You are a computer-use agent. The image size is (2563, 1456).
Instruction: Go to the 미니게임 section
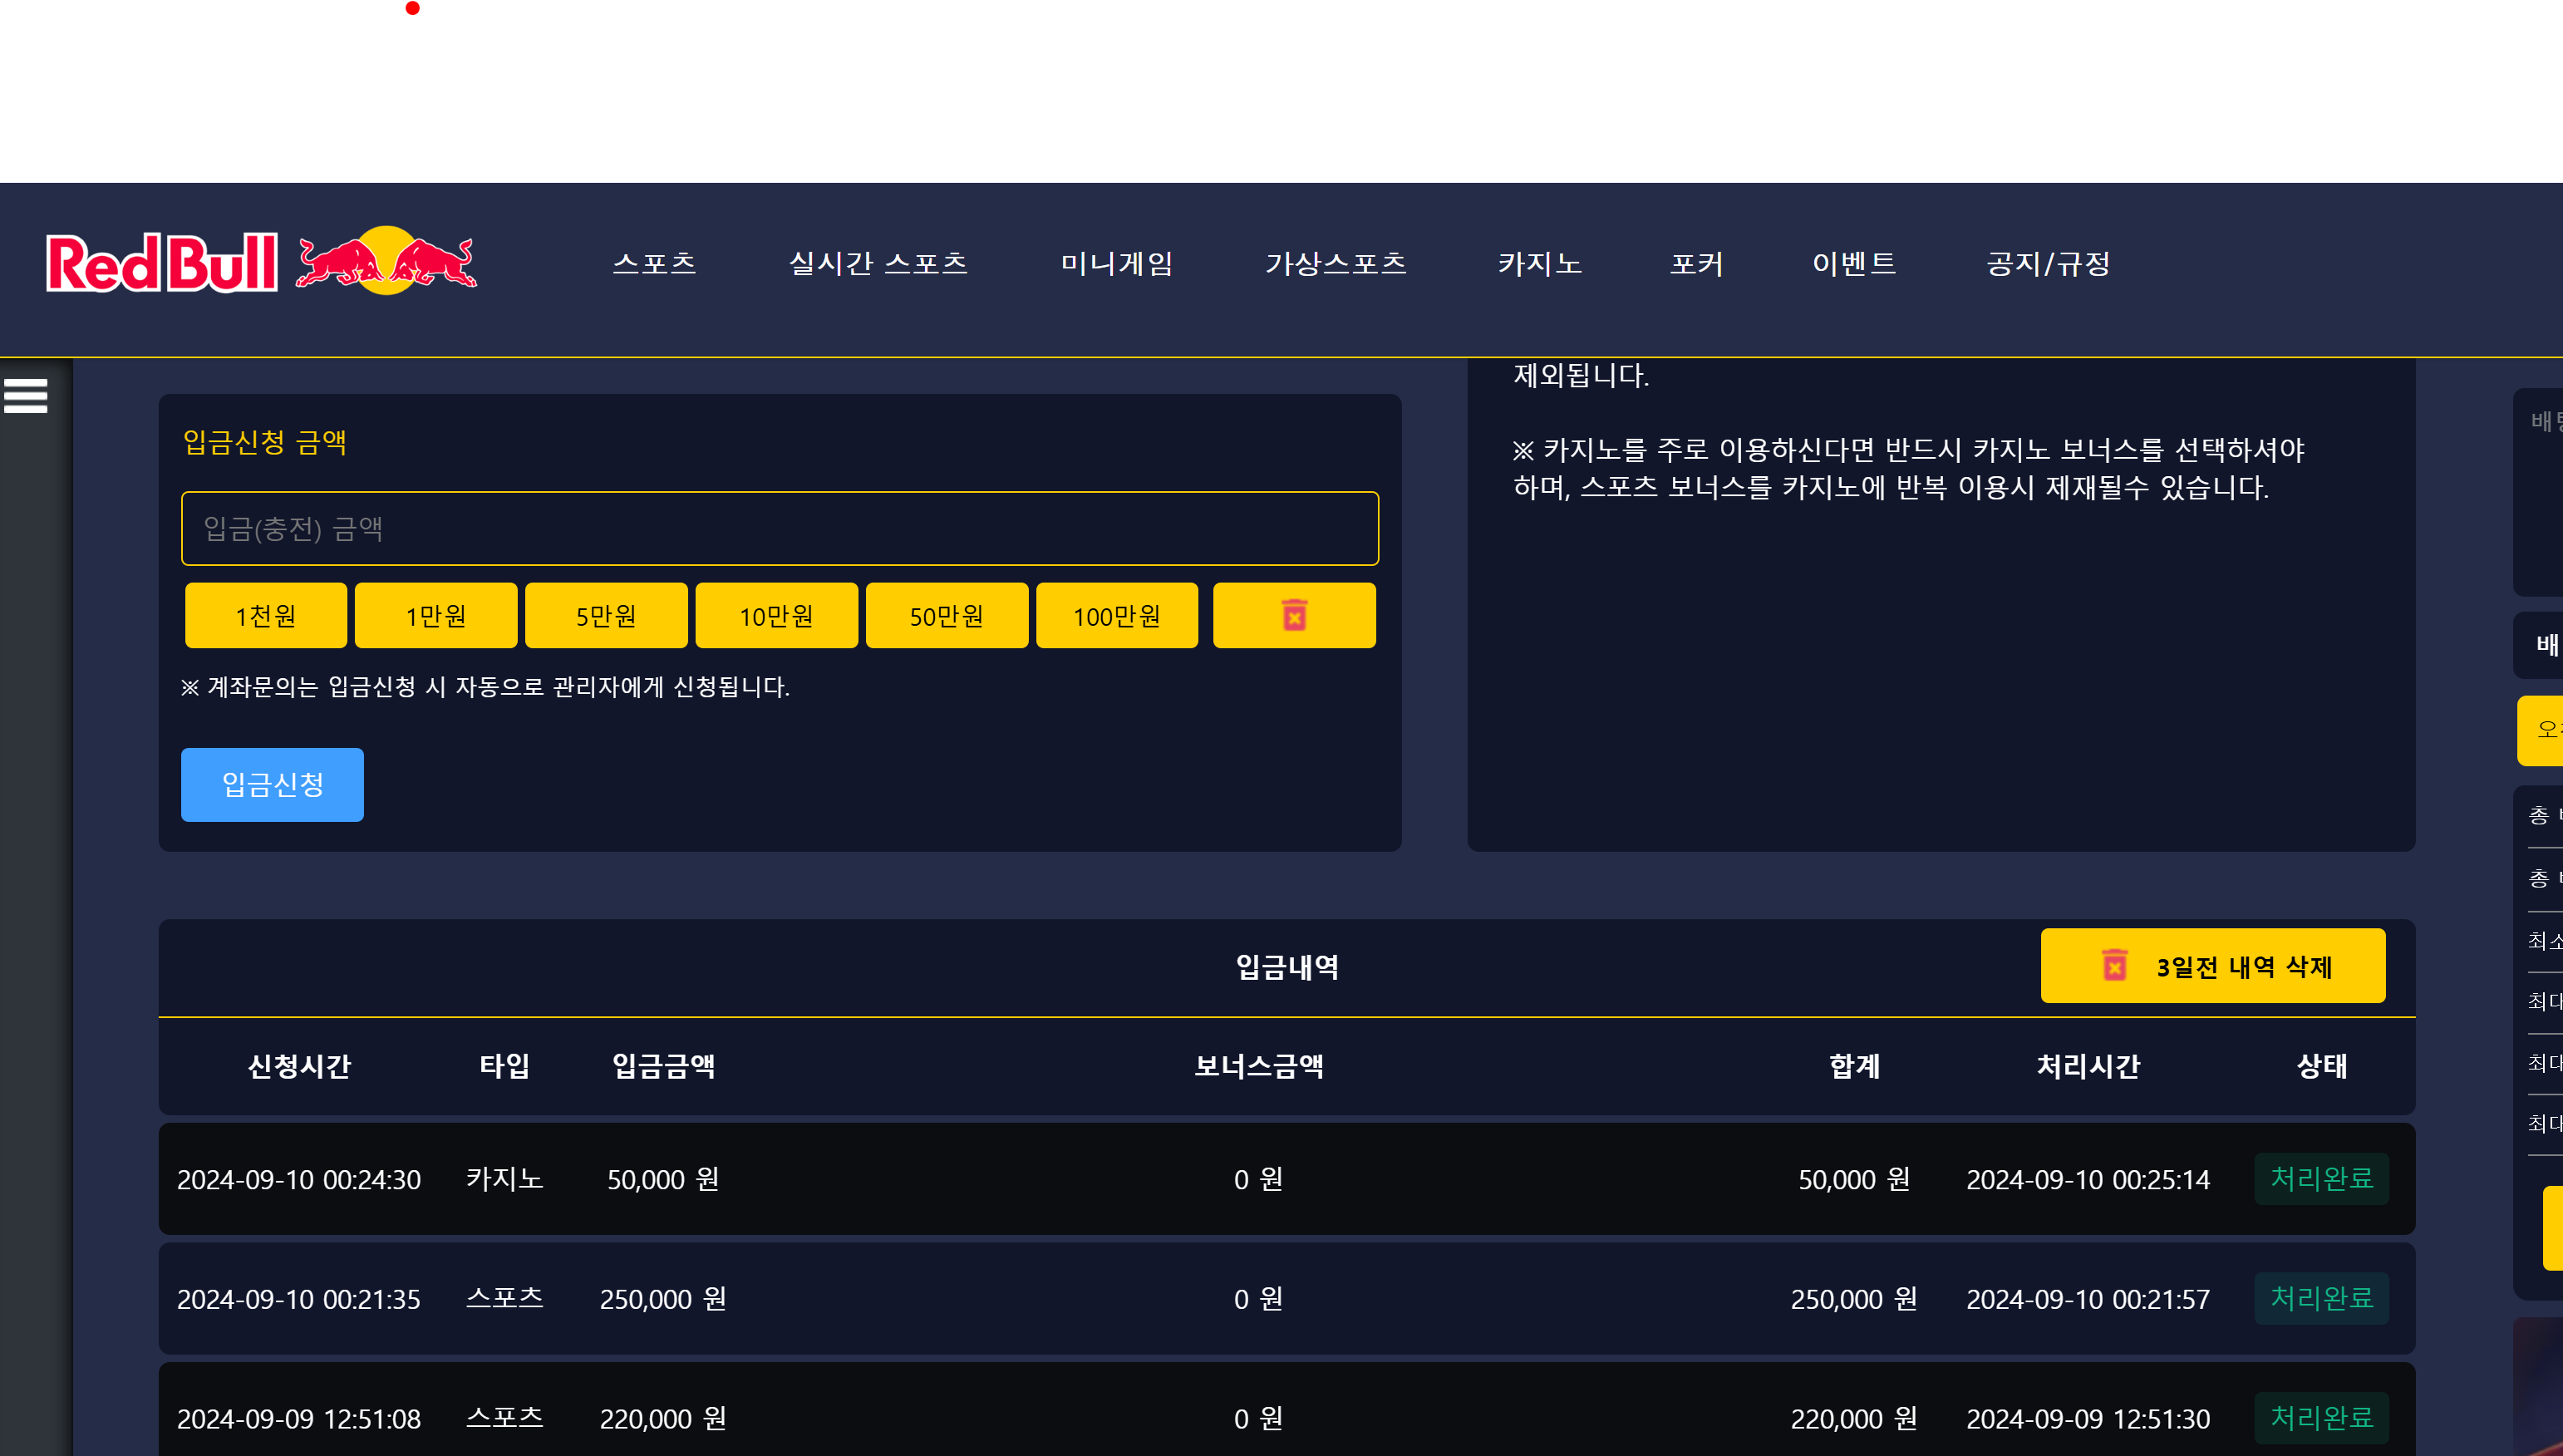[x=1116, y=263]
